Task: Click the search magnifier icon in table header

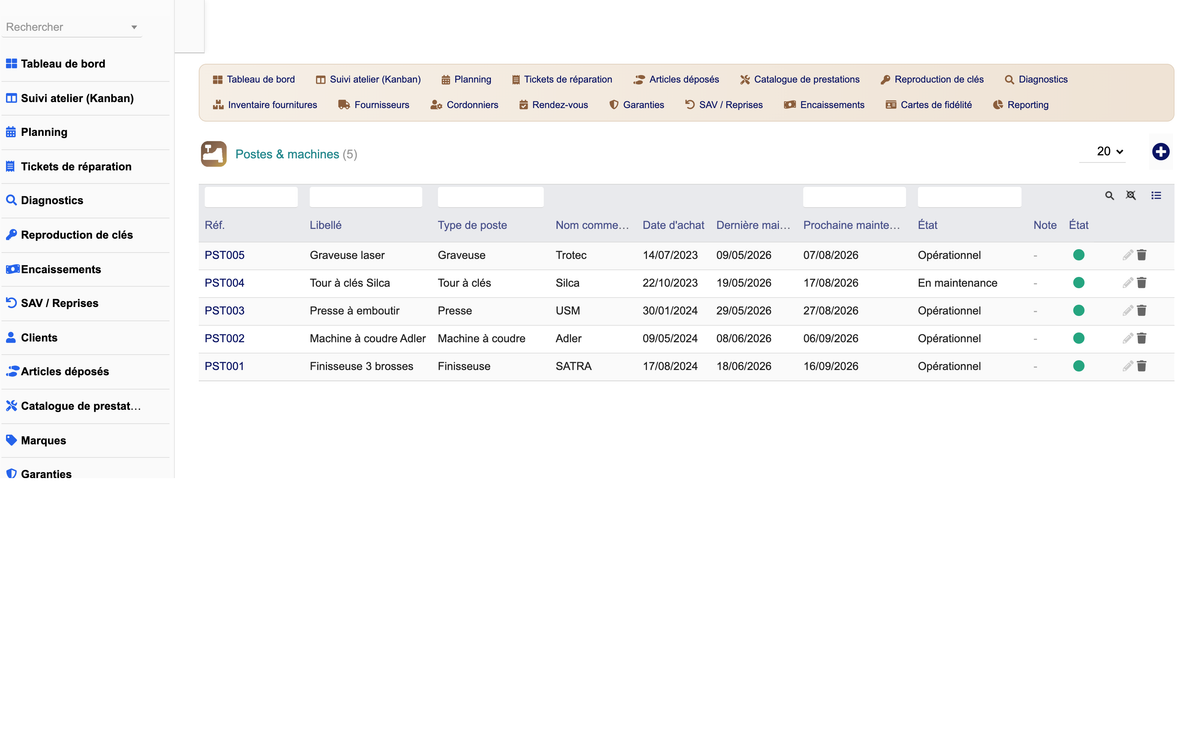Action: coord(1109,196)
